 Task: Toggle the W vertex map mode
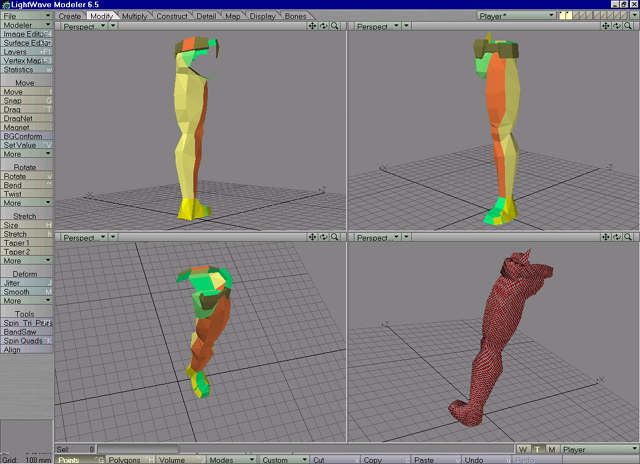[x=523, y=449]
